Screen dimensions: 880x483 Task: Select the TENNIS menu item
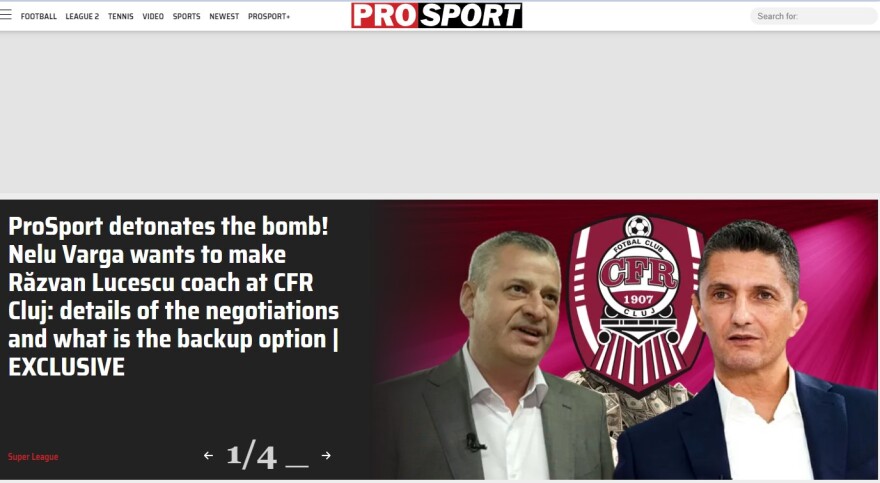121,16
